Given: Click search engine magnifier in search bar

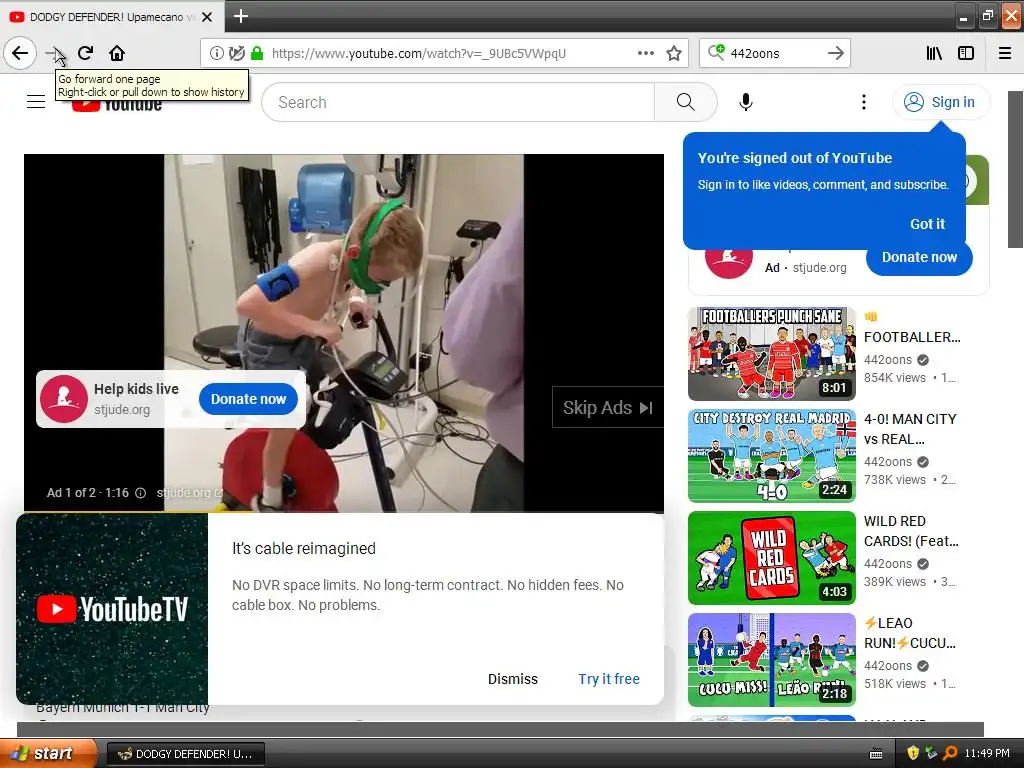Looking at the screenshot, I should pos(716,52).
